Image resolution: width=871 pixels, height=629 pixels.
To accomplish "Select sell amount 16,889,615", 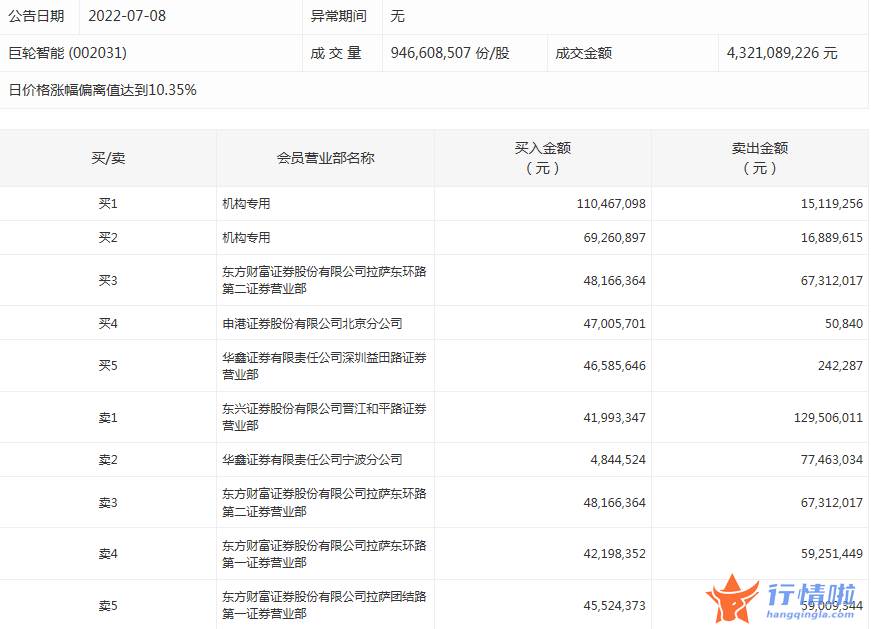I will [x=832, y=238].
